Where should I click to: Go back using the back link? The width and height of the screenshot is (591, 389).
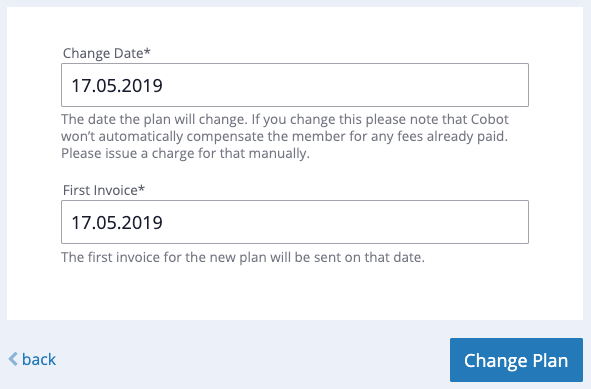32,359
